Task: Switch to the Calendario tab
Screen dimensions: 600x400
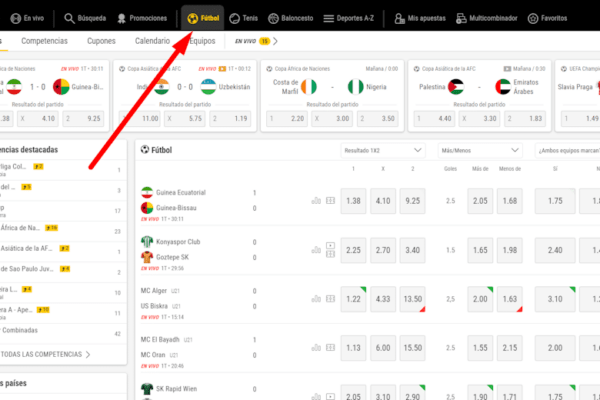Action: click(152, 41)
